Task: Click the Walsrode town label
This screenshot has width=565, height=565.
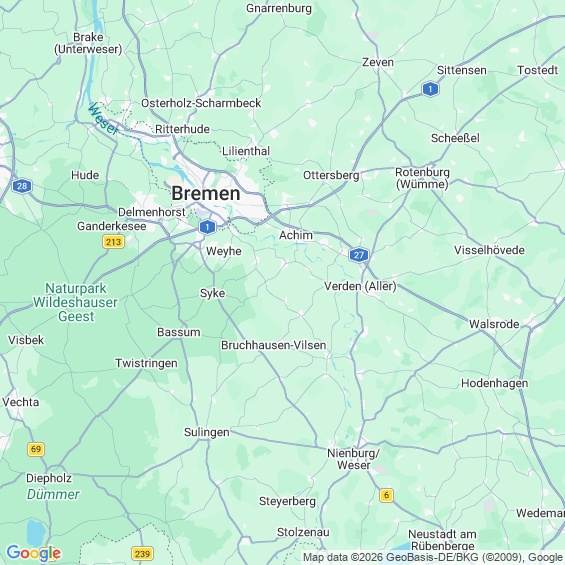Action: pyautogui.click(x=494, y=324)
